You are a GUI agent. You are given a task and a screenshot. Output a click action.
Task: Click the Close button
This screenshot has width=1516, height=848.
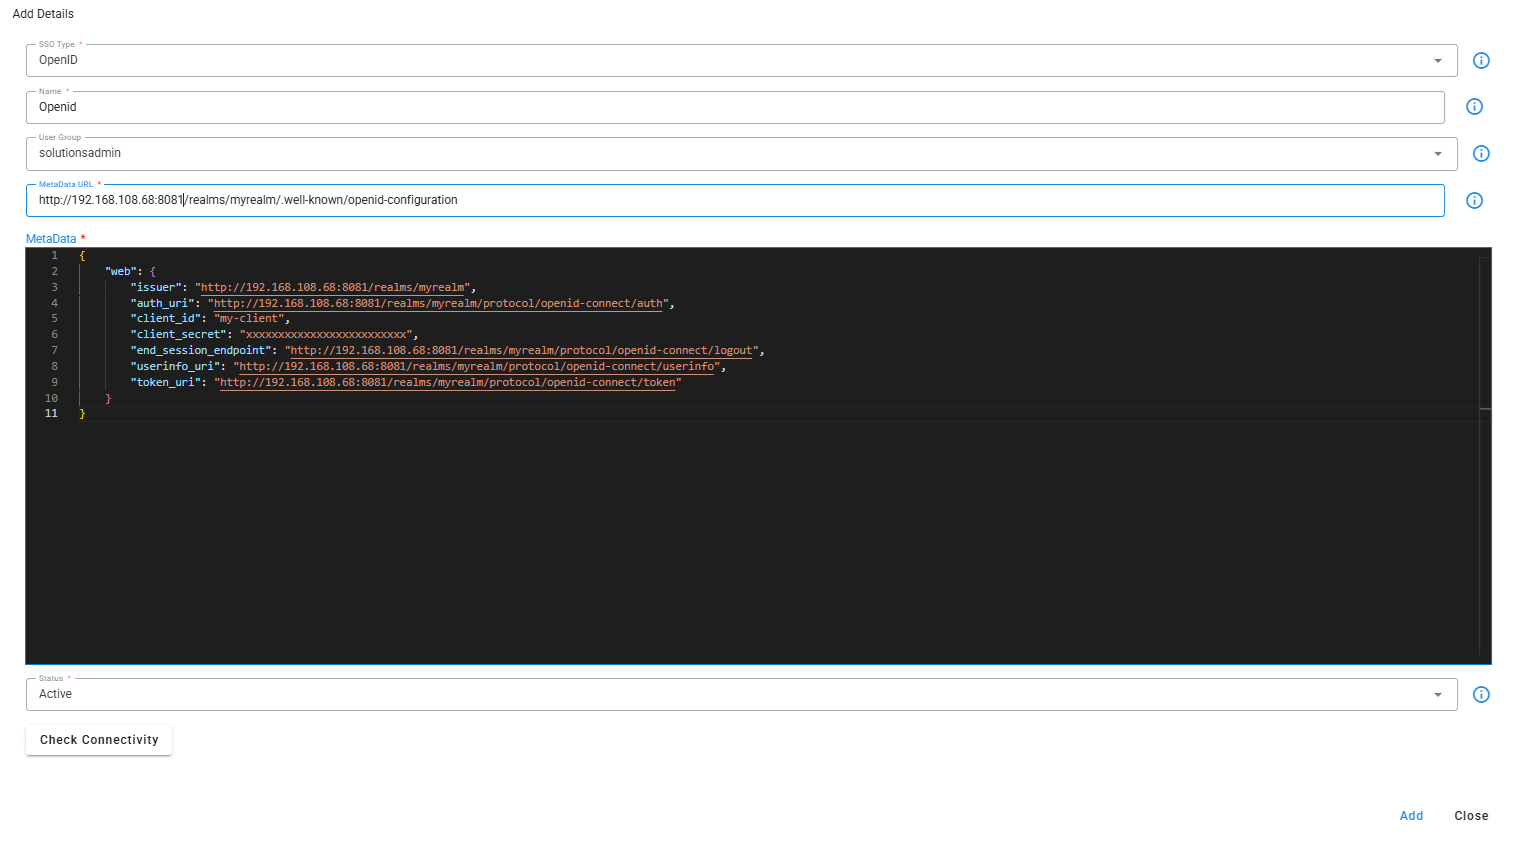click(x=1471, y=815)
